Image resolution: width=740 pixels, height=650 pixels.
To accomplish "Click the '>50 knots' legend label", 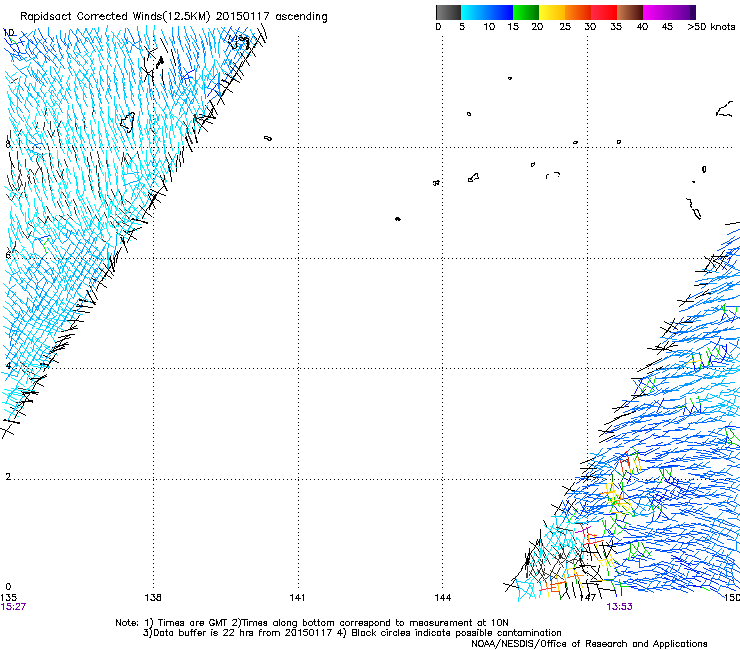I will pyautogui.click(x=711, y=27).
